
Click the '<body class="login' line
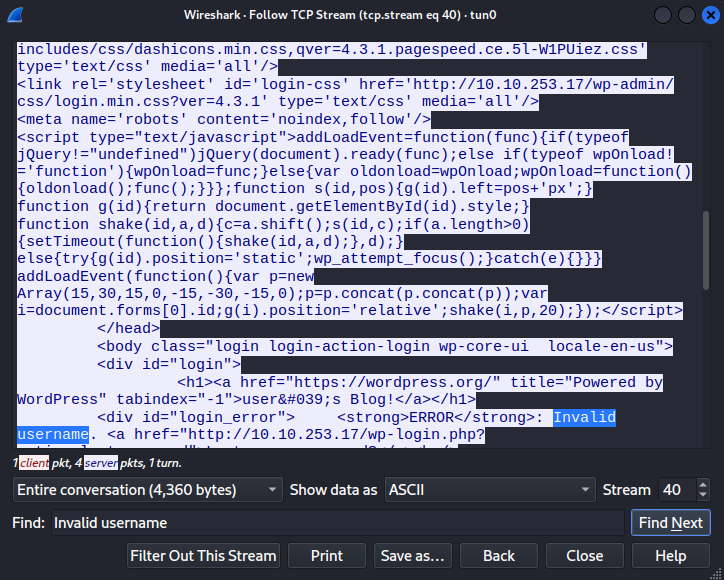[x=385, y=346]
